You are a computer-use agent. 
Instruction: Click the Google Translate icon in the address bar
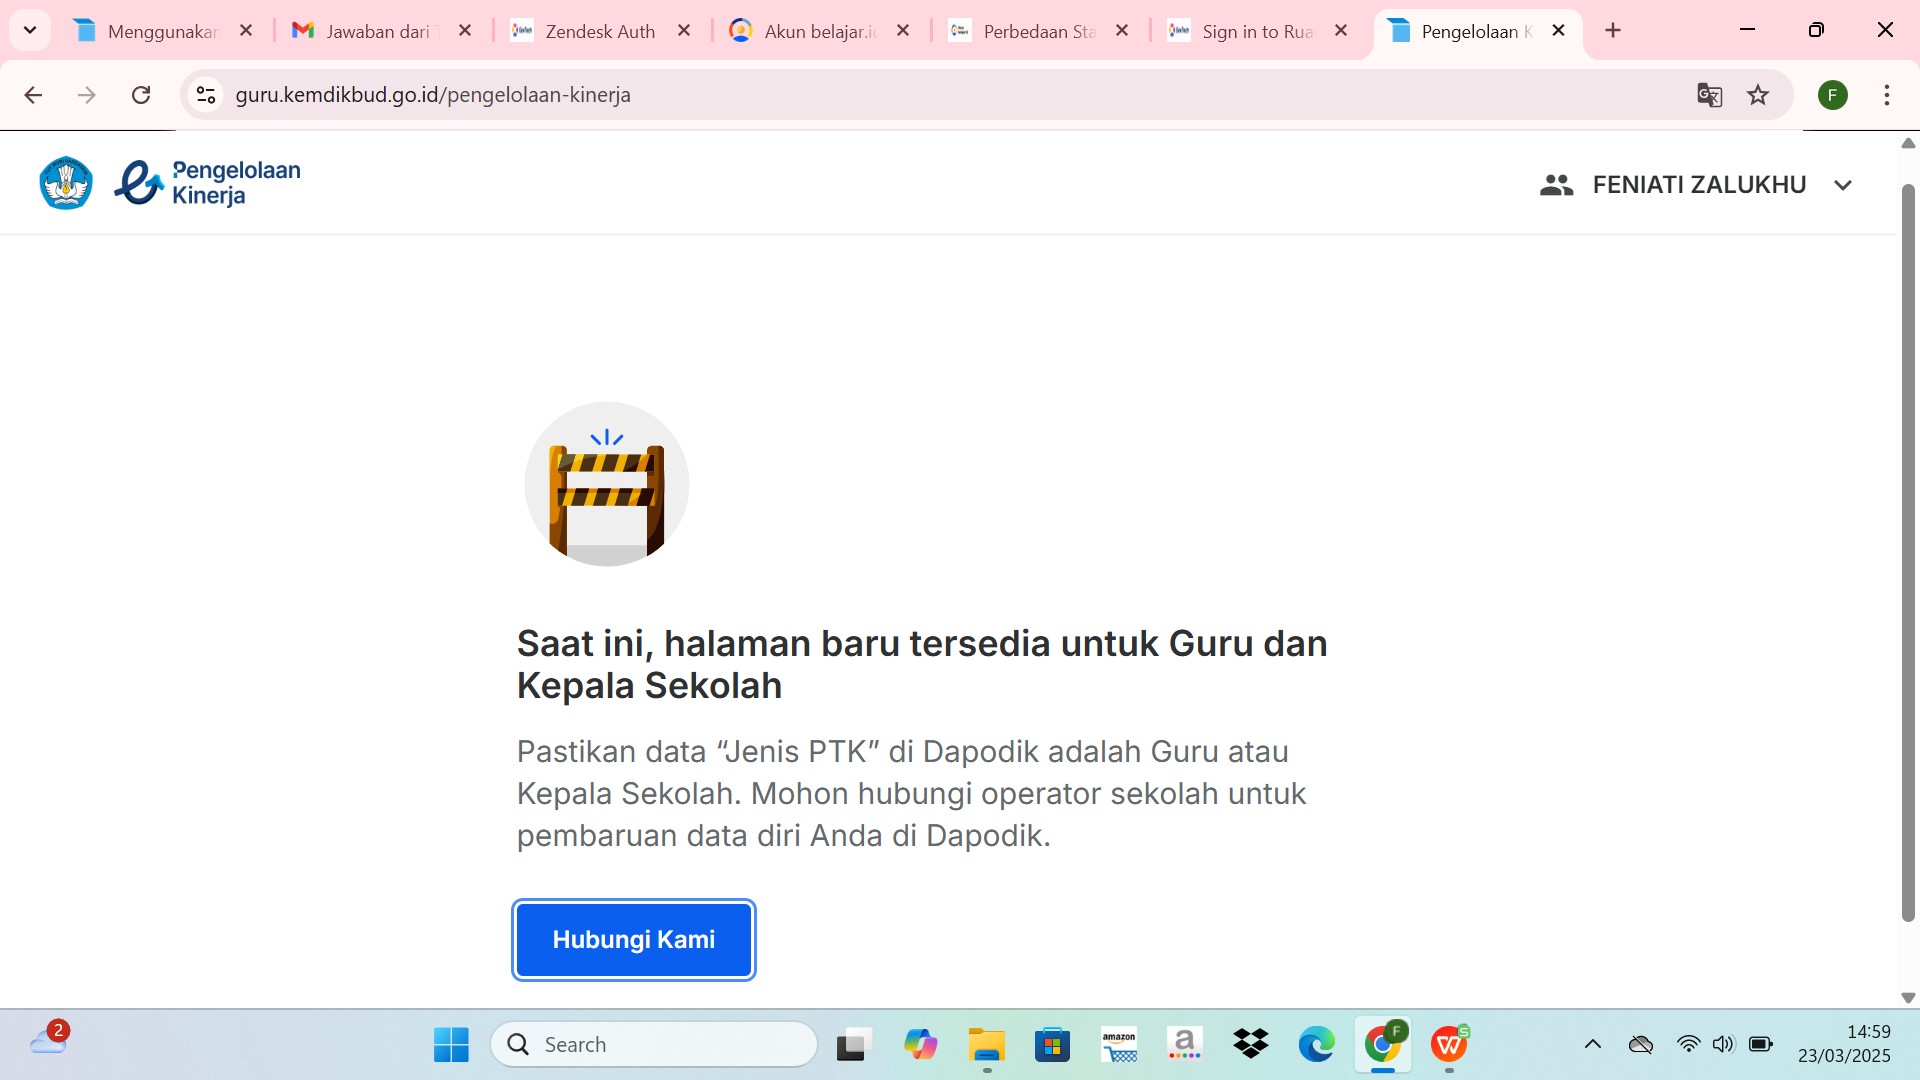click(x=1709, y=95)
